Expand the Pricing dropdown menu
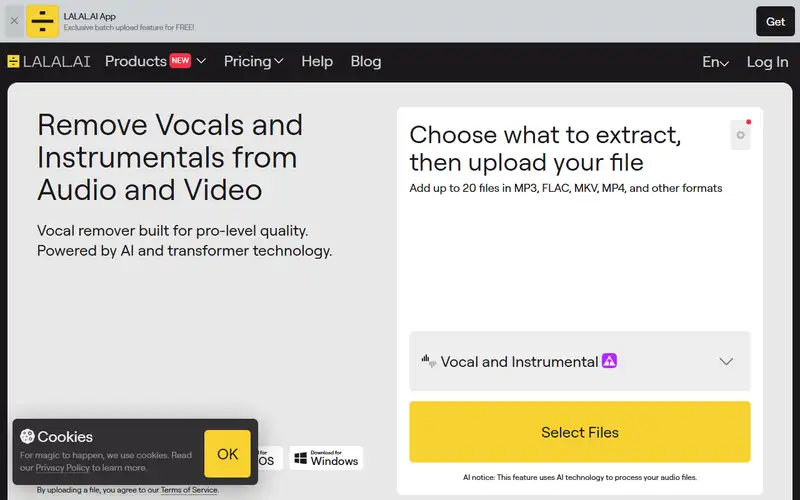800x500 pixels. pyautogui.click(x=254, y=61)
